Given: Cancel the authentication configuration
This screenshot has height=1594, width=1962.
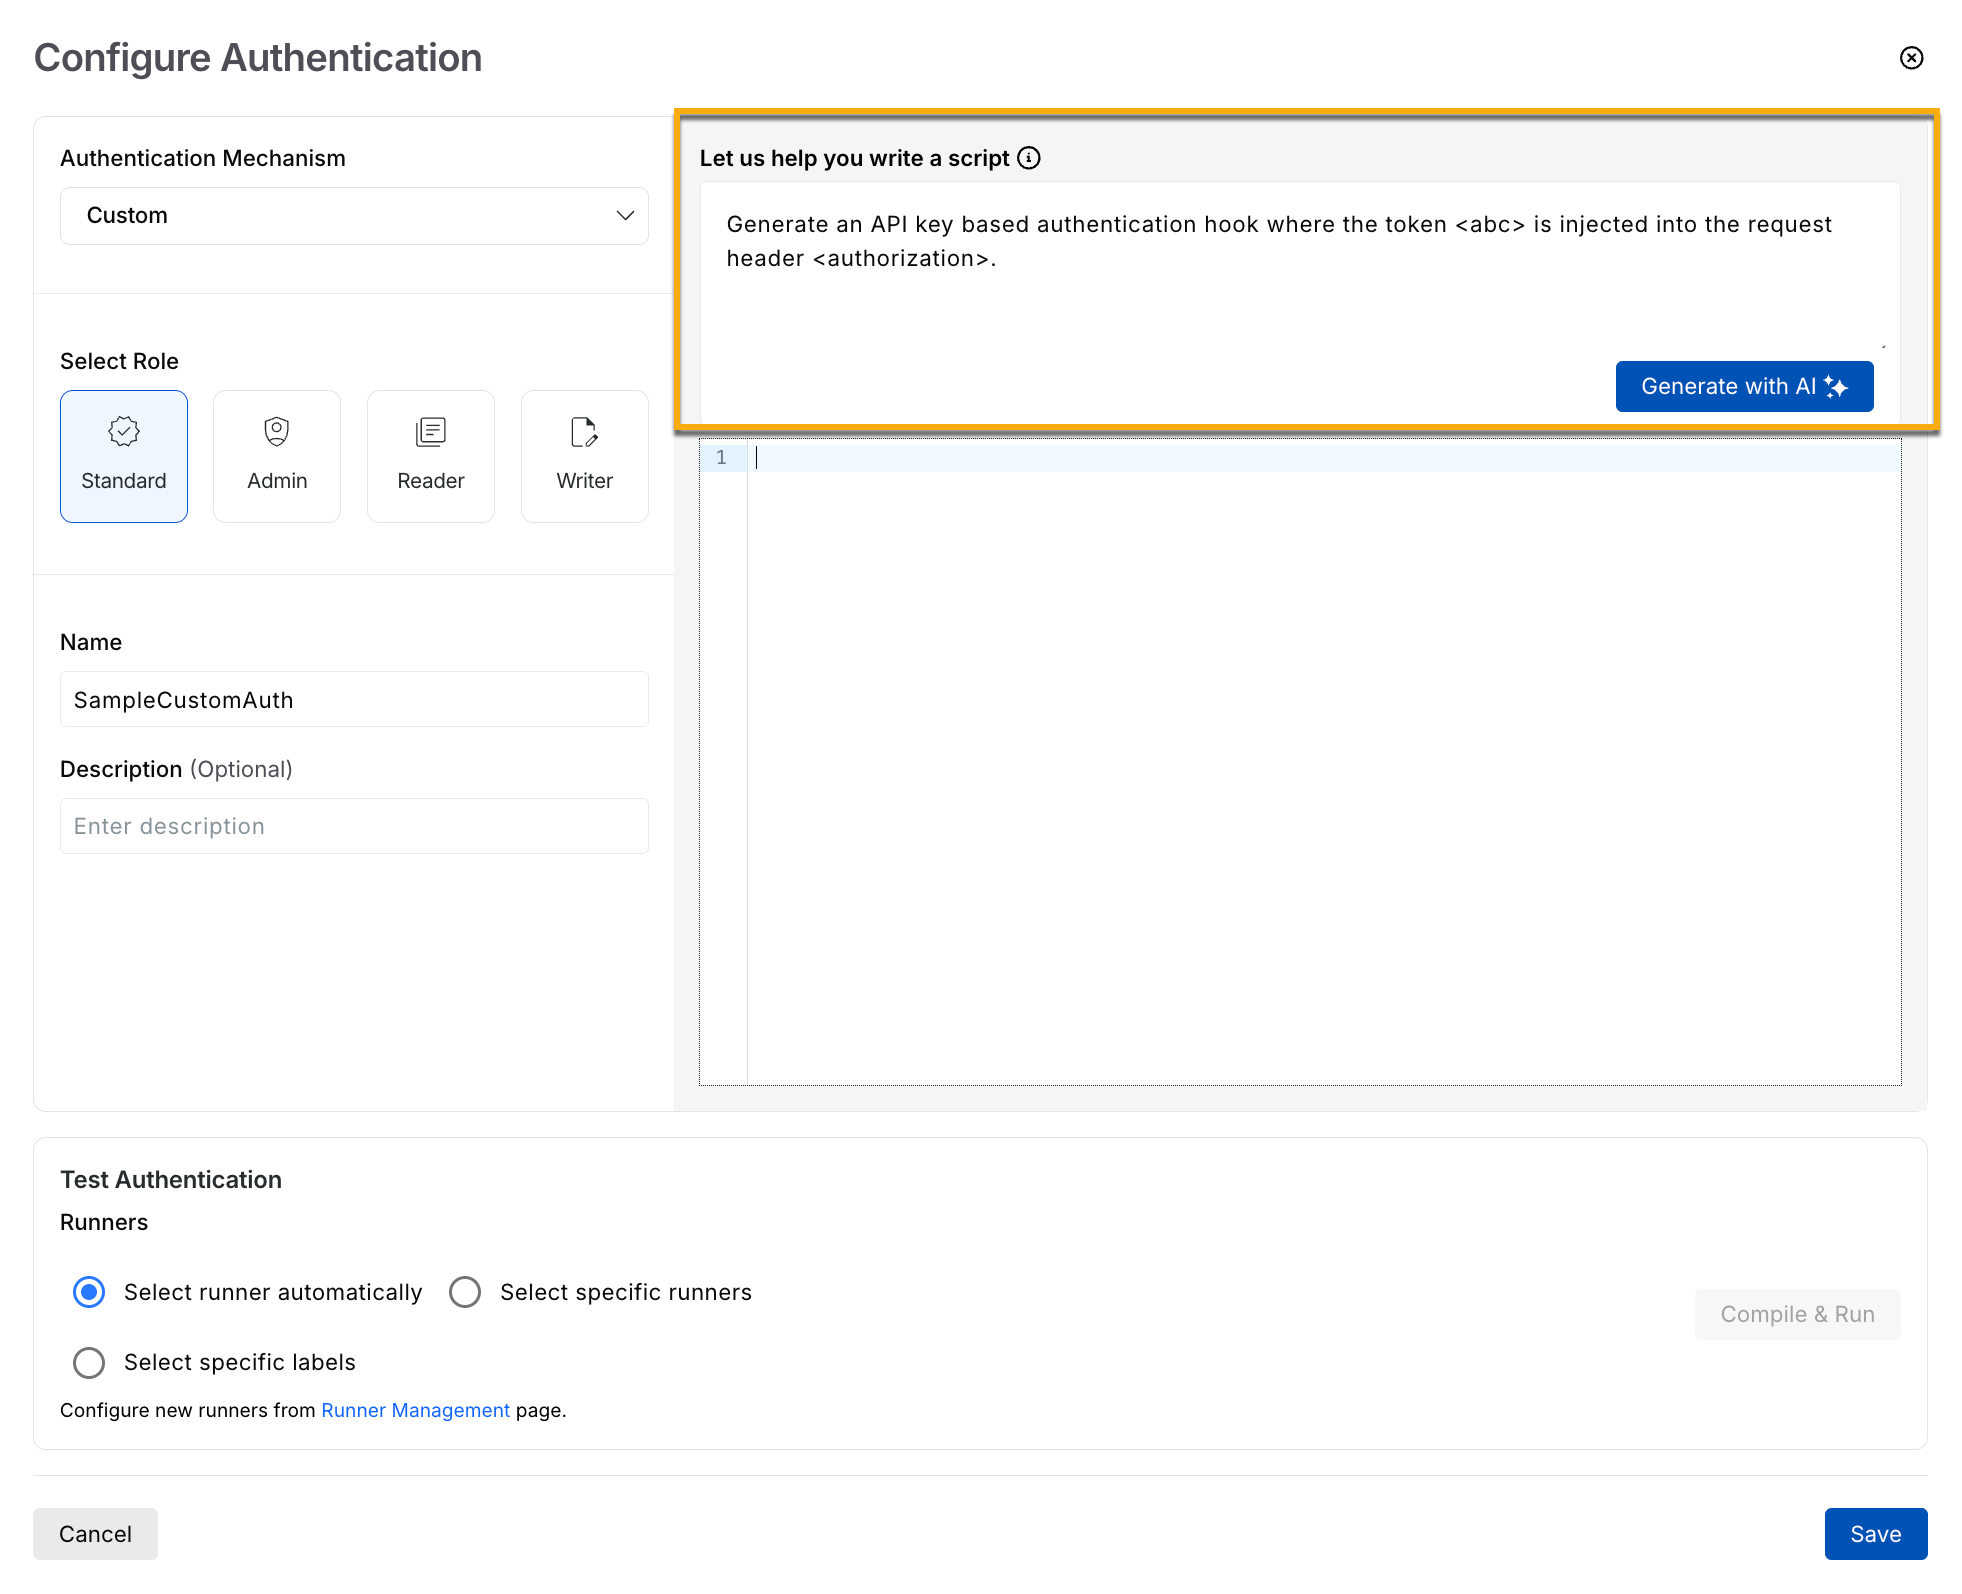Looking at the screenshot, I should tap(95, 1534).
